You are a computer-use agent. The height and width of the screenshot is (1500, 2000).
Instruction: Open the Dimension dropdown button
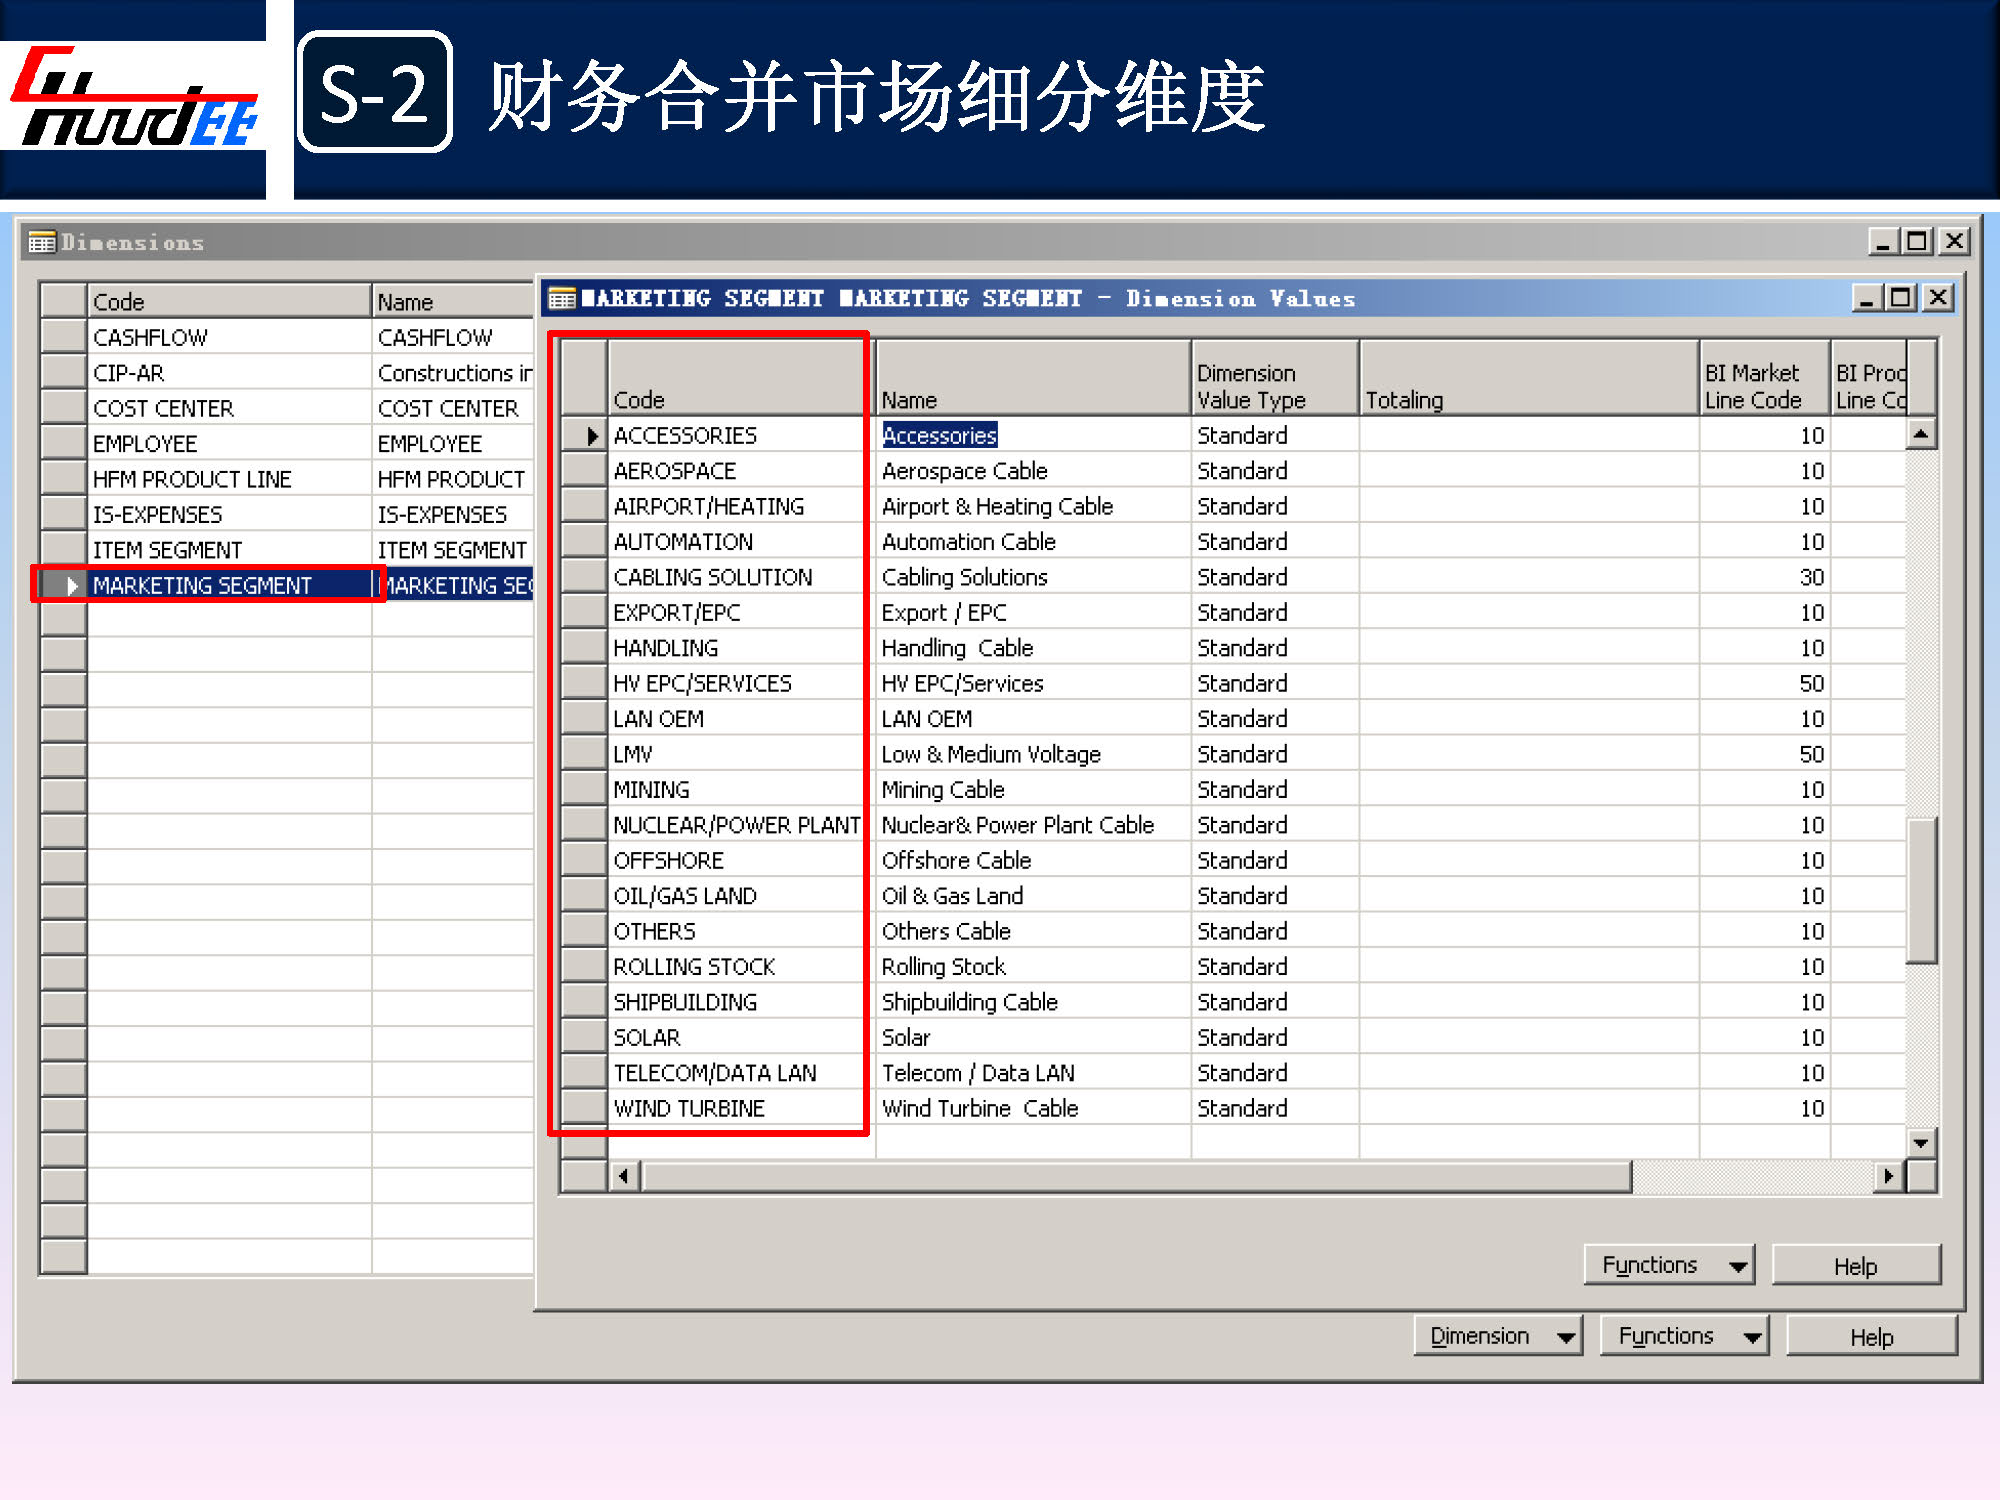pos(1497,1336)
